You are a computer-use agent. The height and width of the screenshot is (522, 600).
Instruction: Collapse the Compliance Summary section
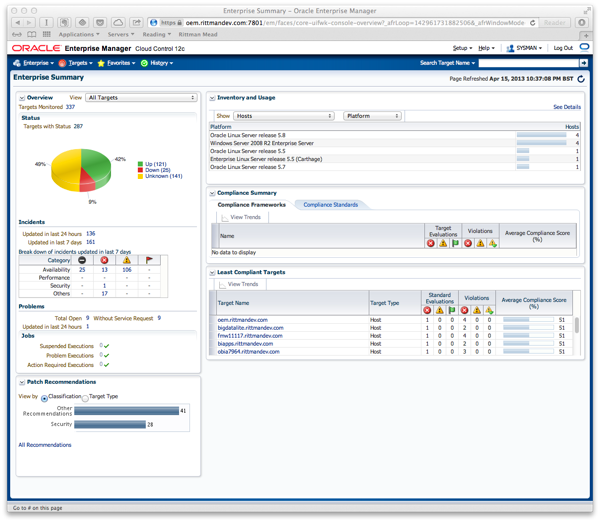212,193
